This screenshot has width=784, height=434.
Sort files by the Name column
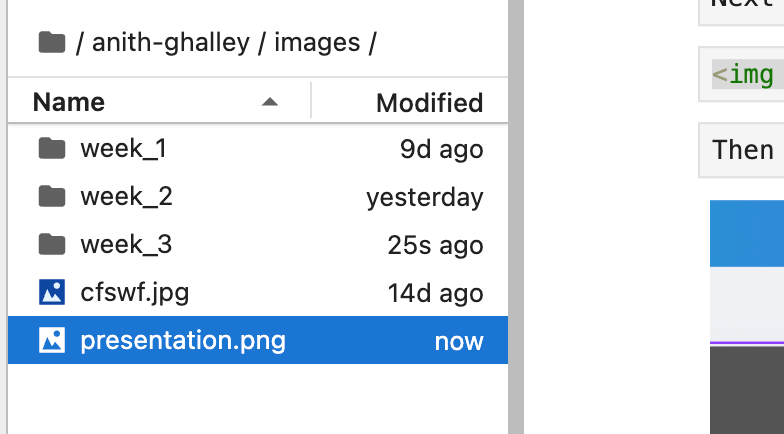pyautogui.click(x=69, y=102)
